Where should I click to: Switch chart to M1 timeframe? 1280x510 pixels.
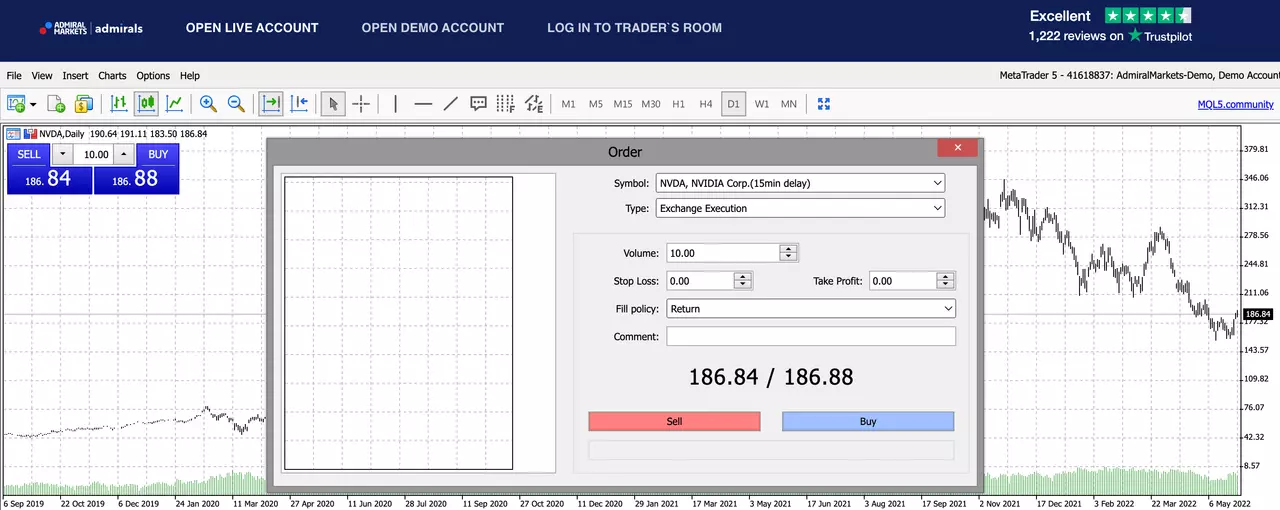click(568, 104)
